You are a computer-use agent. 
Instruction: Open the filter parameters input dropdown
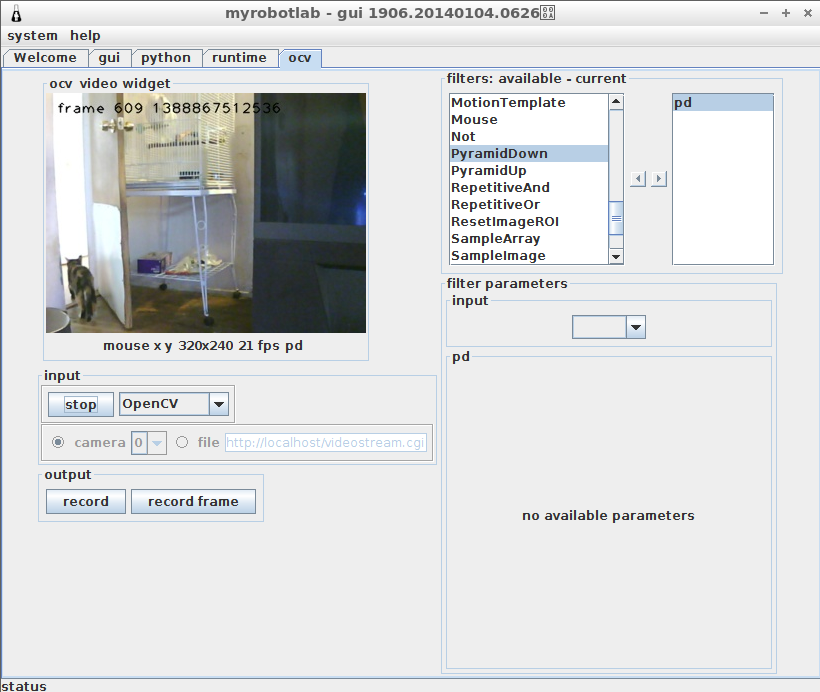pyautogui.click(x=635, y=327)
